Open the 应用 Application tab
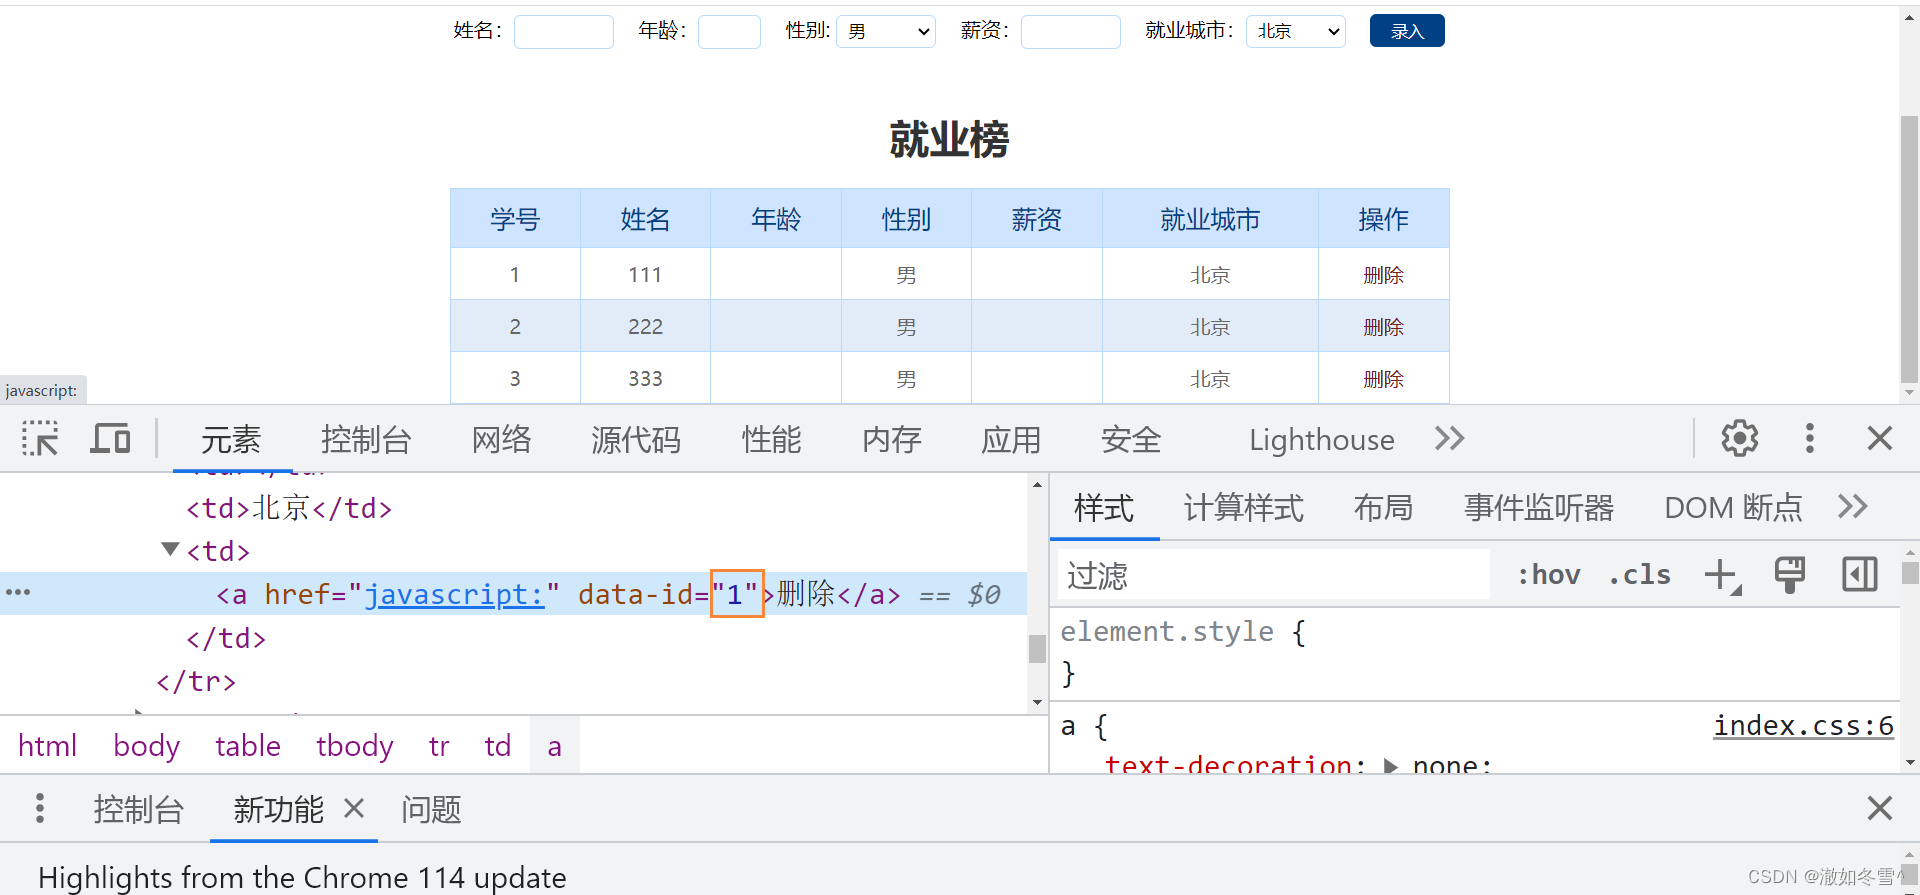 tap(1011, 439)
